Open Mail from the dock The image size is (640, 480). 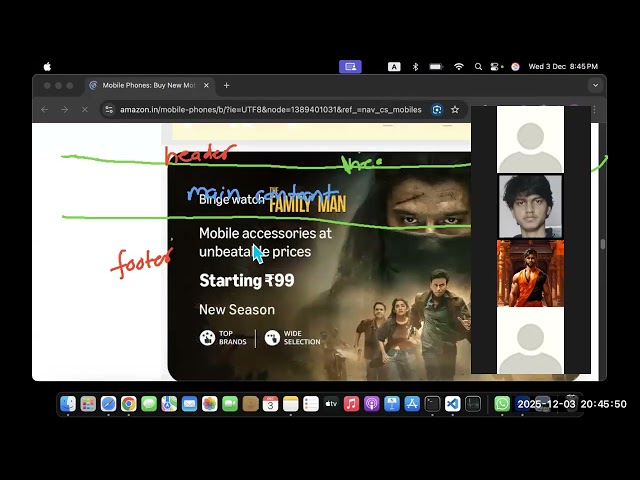click(x=189, y=404)
